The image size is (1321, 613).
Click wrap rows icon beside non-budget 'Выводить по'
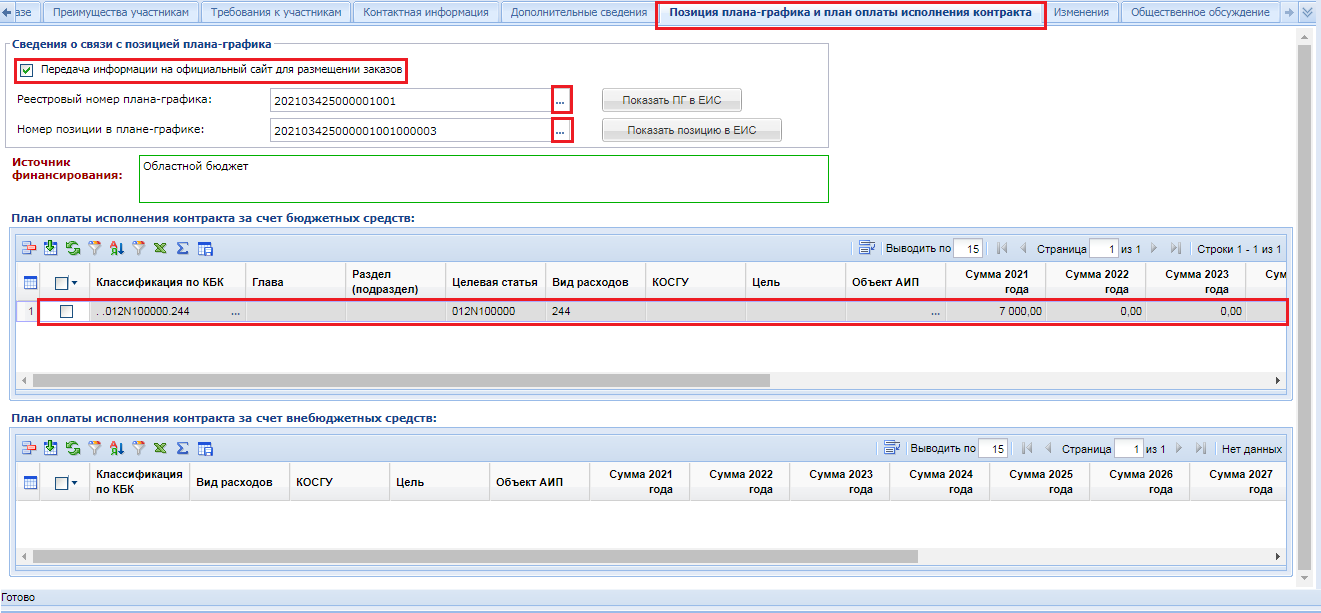pos(891,449)
